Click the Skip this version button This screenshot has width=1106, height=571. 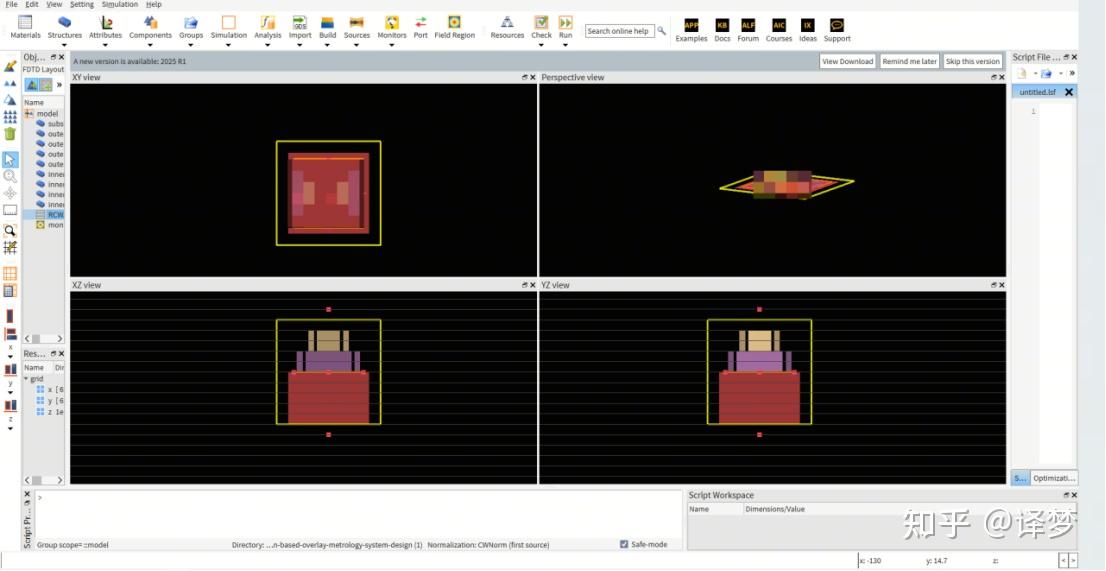point(973,61)
